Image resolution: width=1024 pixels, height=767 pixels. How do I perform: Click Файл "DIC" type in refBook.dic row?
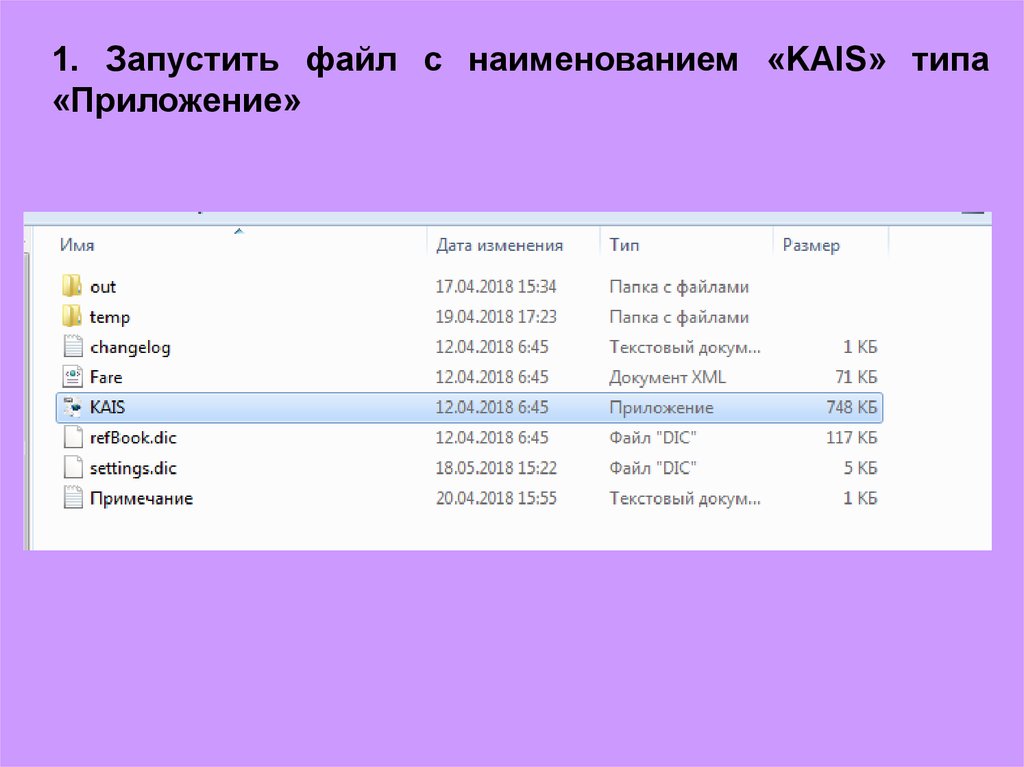click(653, 437)
